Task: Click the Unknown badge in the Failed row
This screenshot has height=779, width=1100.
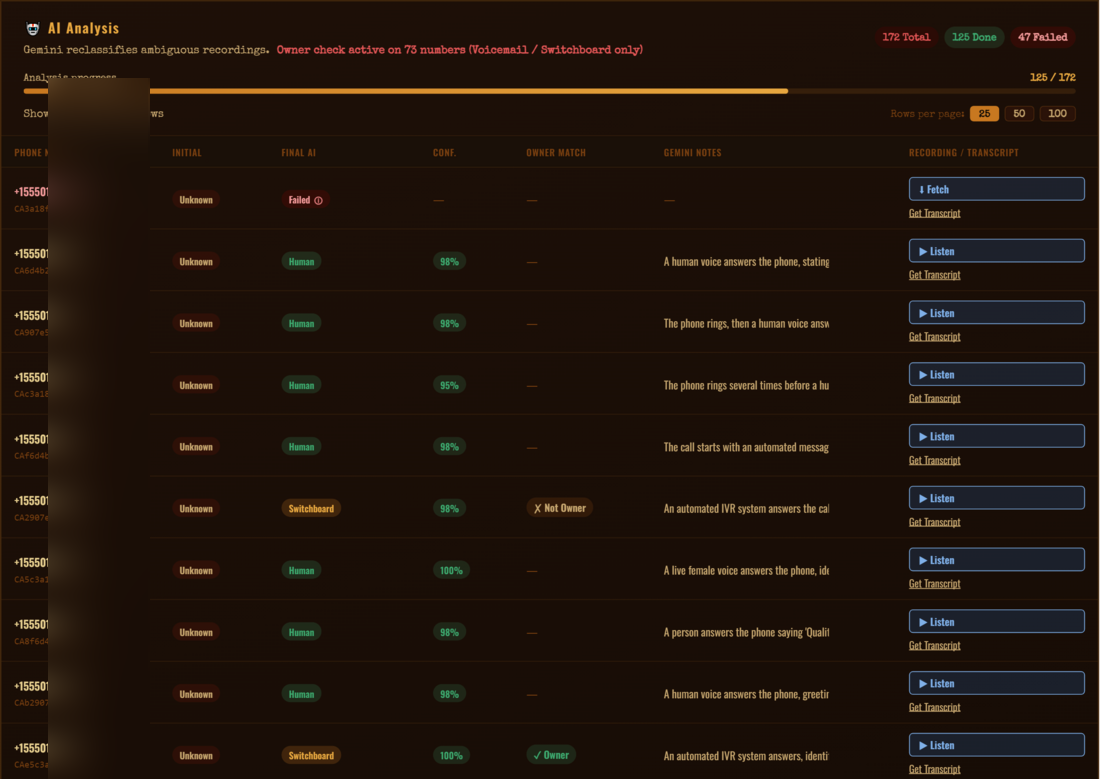Action: [x=196, y=200]
